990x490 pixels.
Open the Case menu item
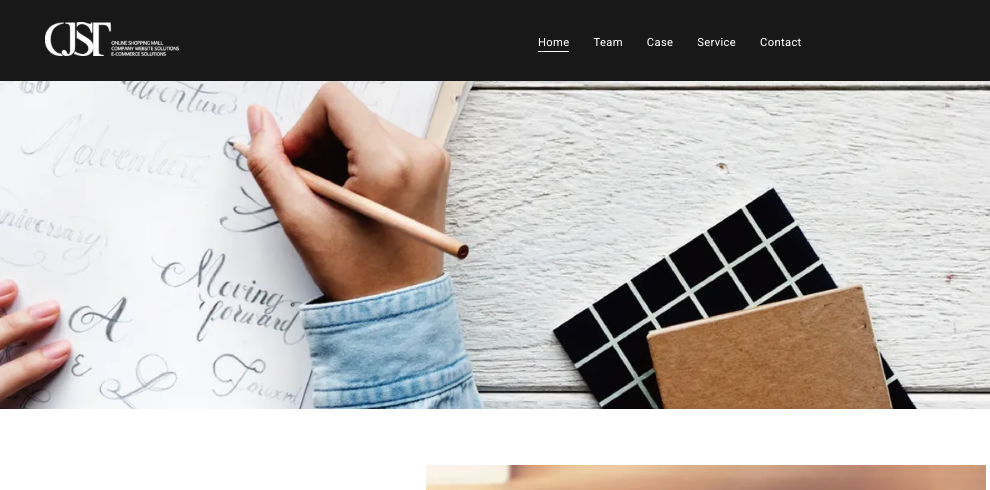pyautogui.click(x=659, y=42)
